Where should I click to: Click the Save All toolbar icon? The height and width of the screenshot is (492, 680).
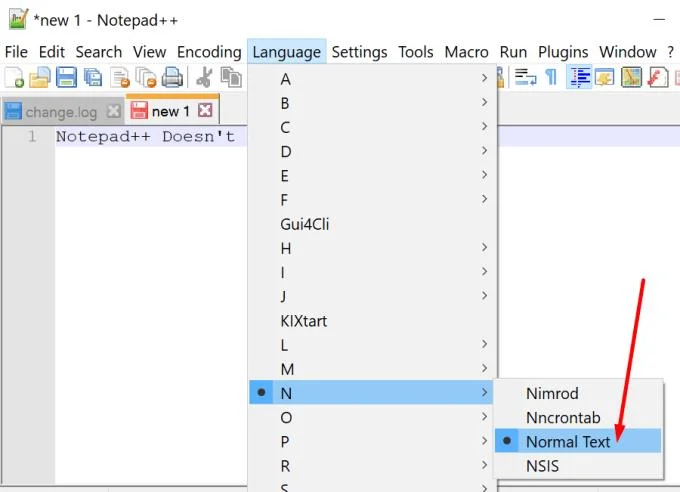click(93, 77)
